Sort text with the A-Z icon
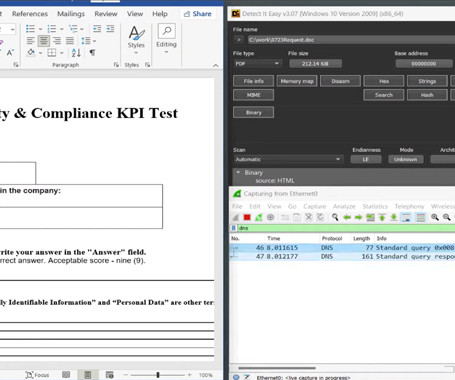 click(76, 52)
